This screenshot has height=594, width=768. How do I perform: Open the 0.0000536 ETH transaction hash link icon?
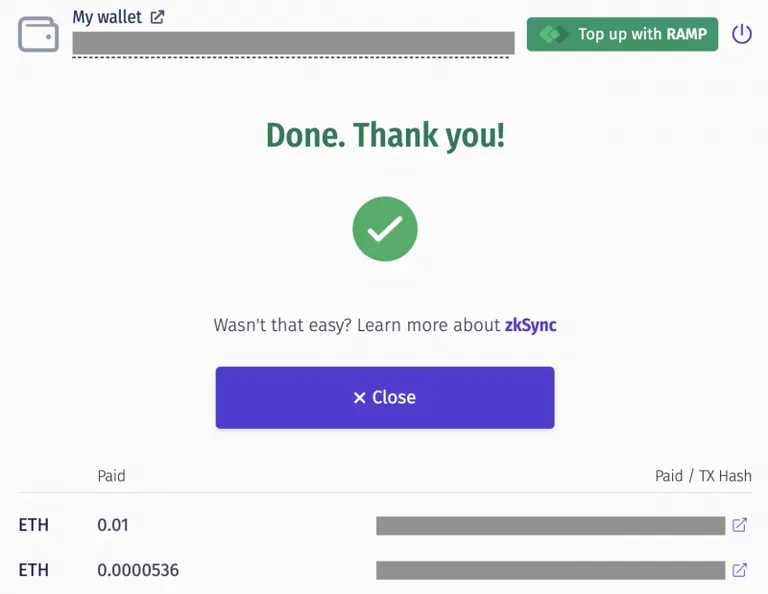pyautogui.click(x=739, y=570)
